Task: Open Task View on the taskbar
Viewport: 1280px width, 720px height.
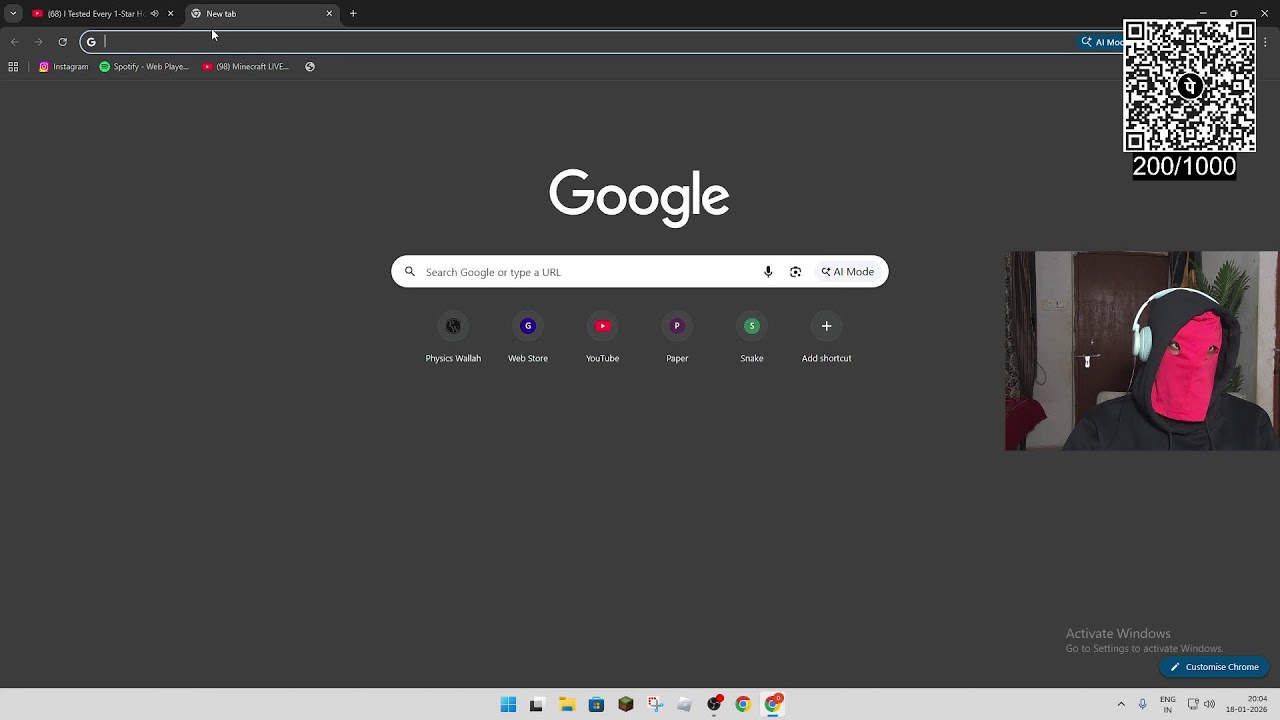Action: (537, 705)
